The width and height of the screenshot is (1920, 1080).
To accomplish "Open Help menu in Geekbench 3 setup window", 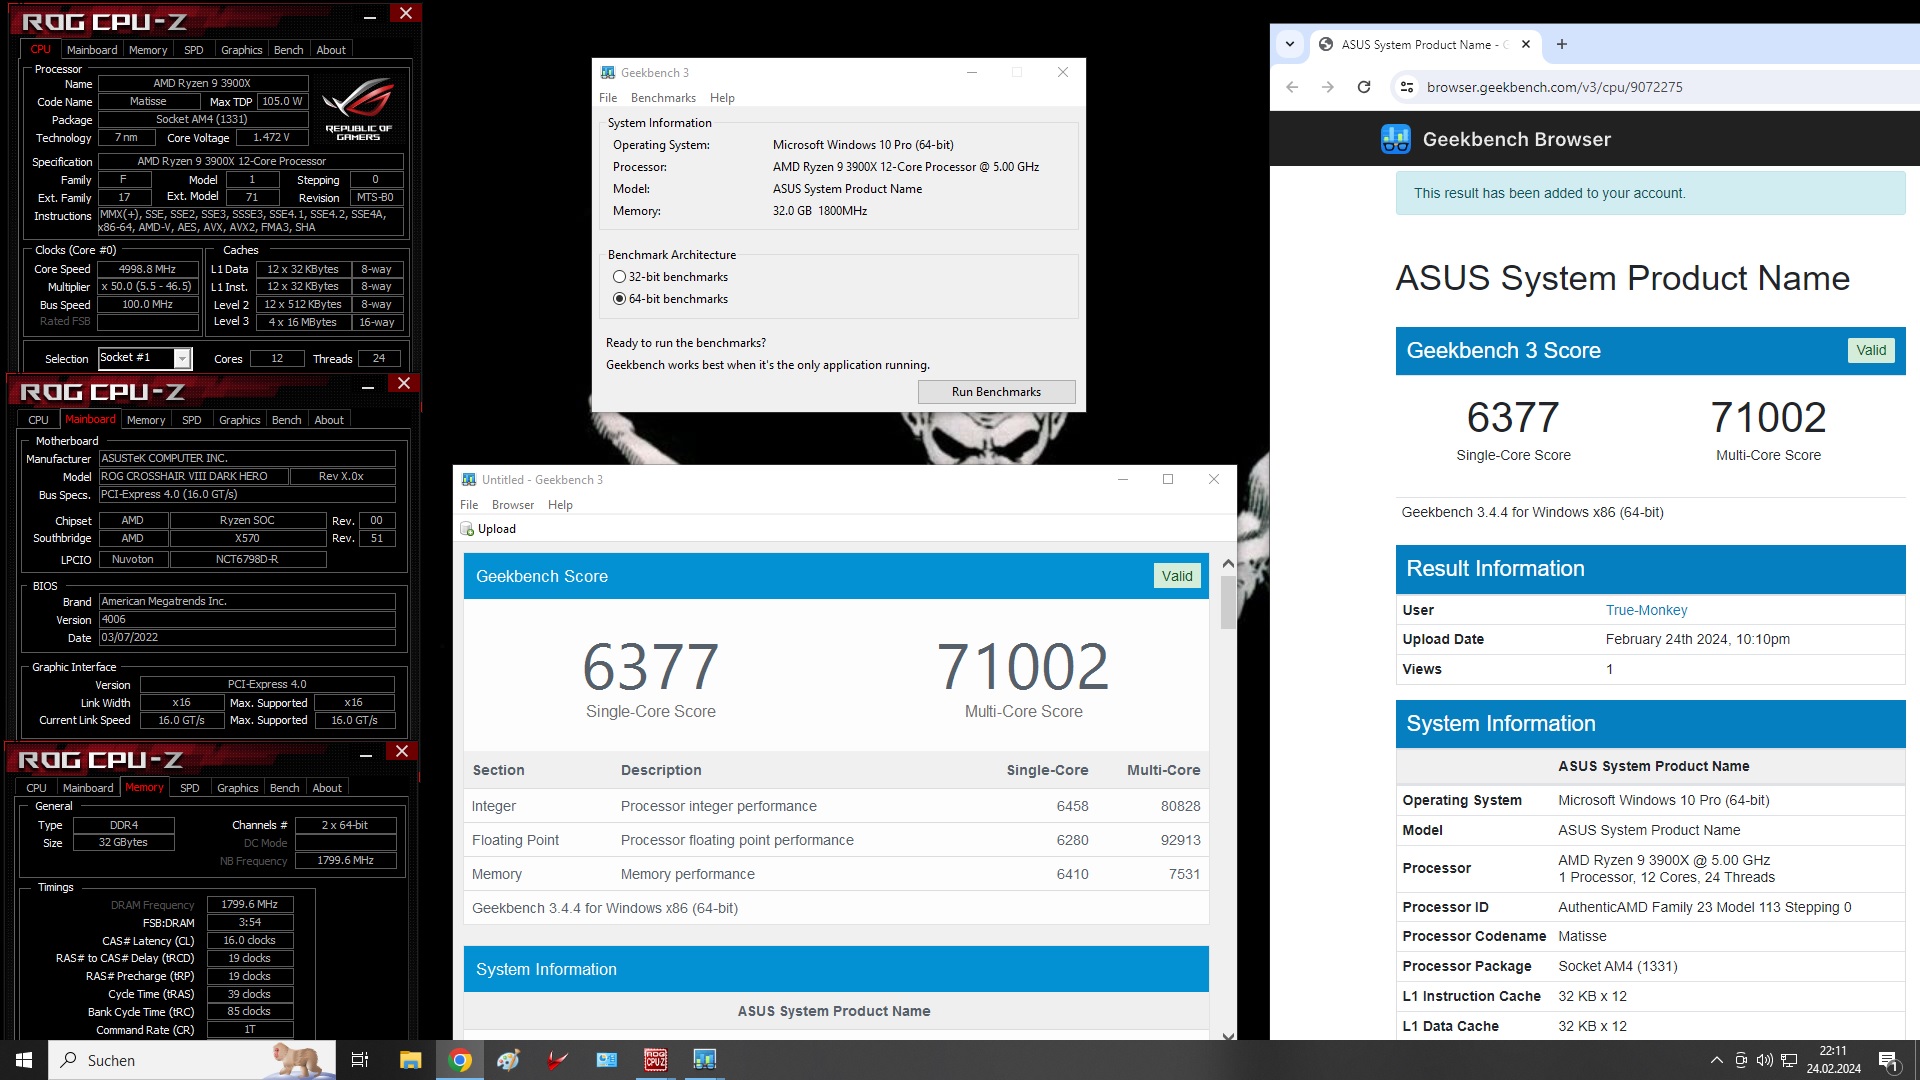I will coord(722,98).
